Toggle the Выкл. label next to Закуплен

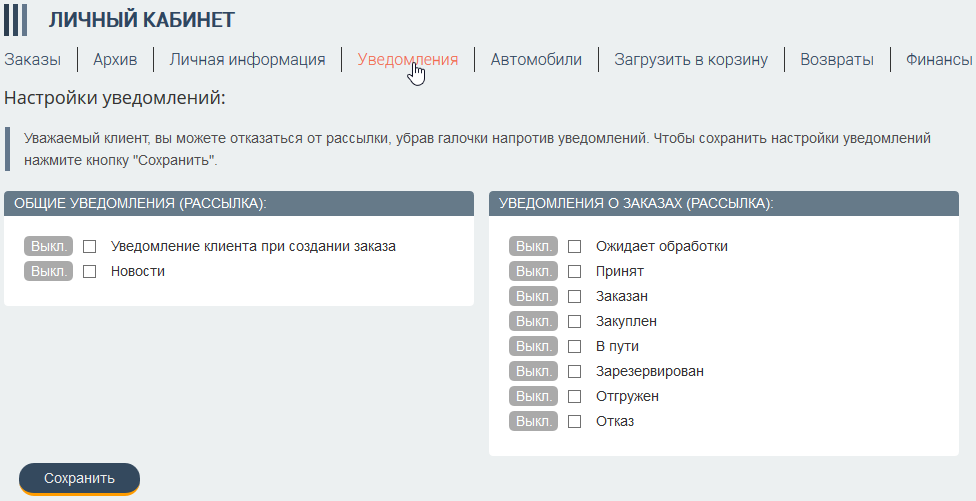(533, 321)
